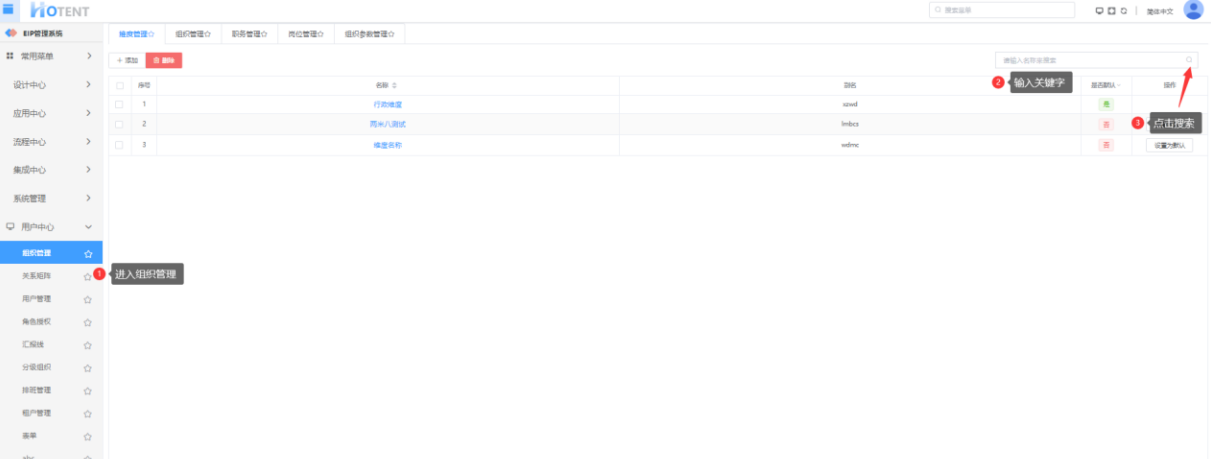Expand the 应用中心 menu
1211x459 pixels.
51,113
